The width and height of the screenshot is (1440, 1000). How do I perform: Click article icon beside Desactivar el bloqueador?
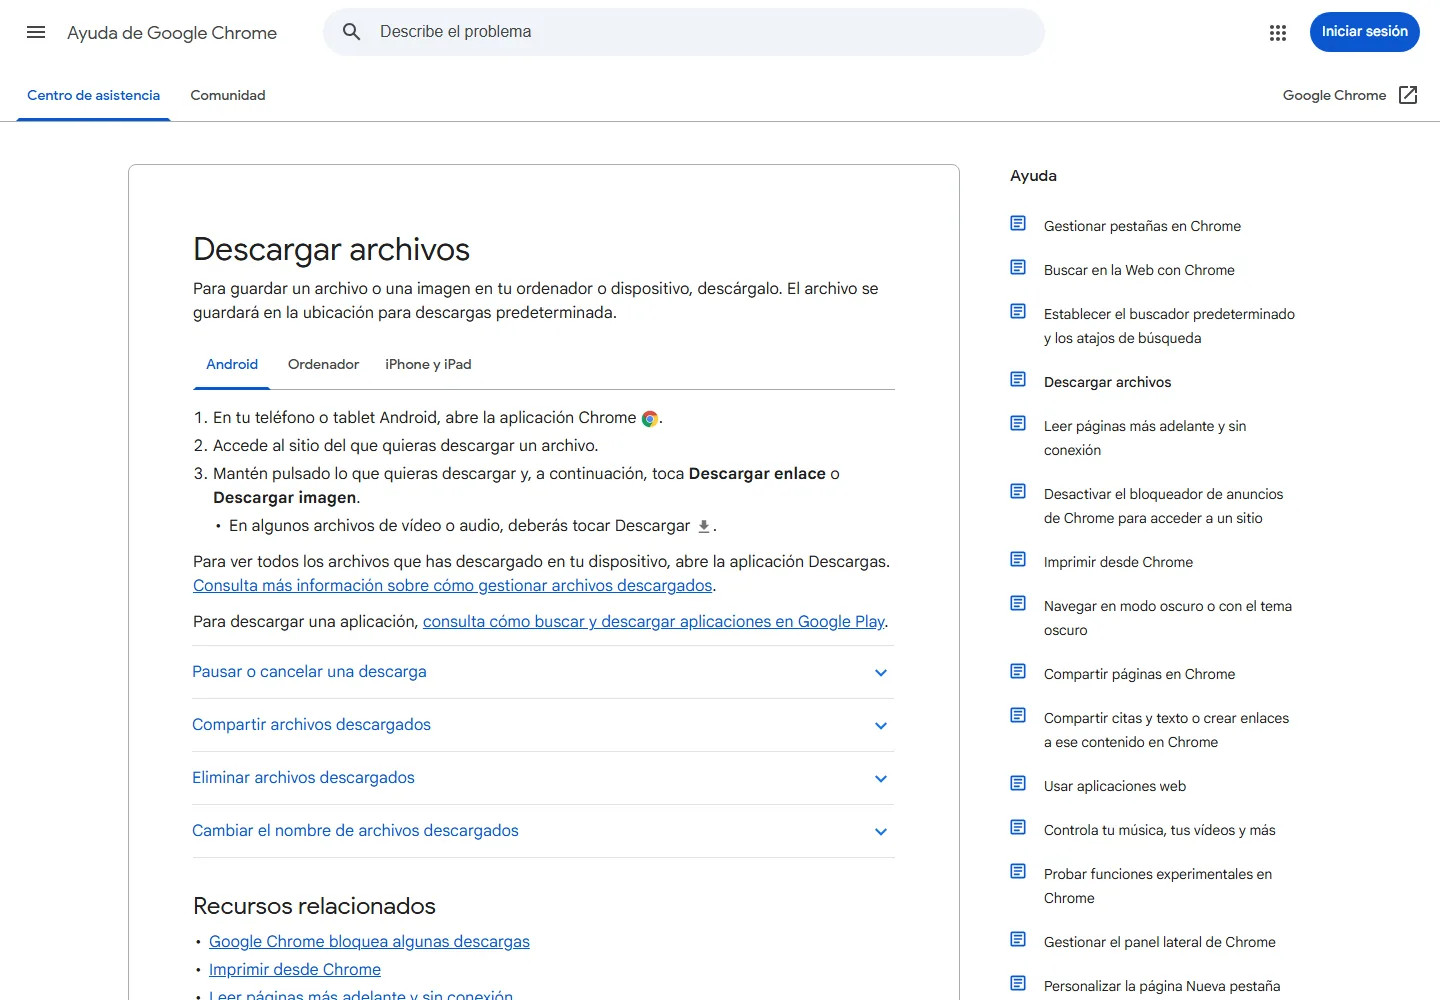pyautogui.click(x=1018, y=491)
